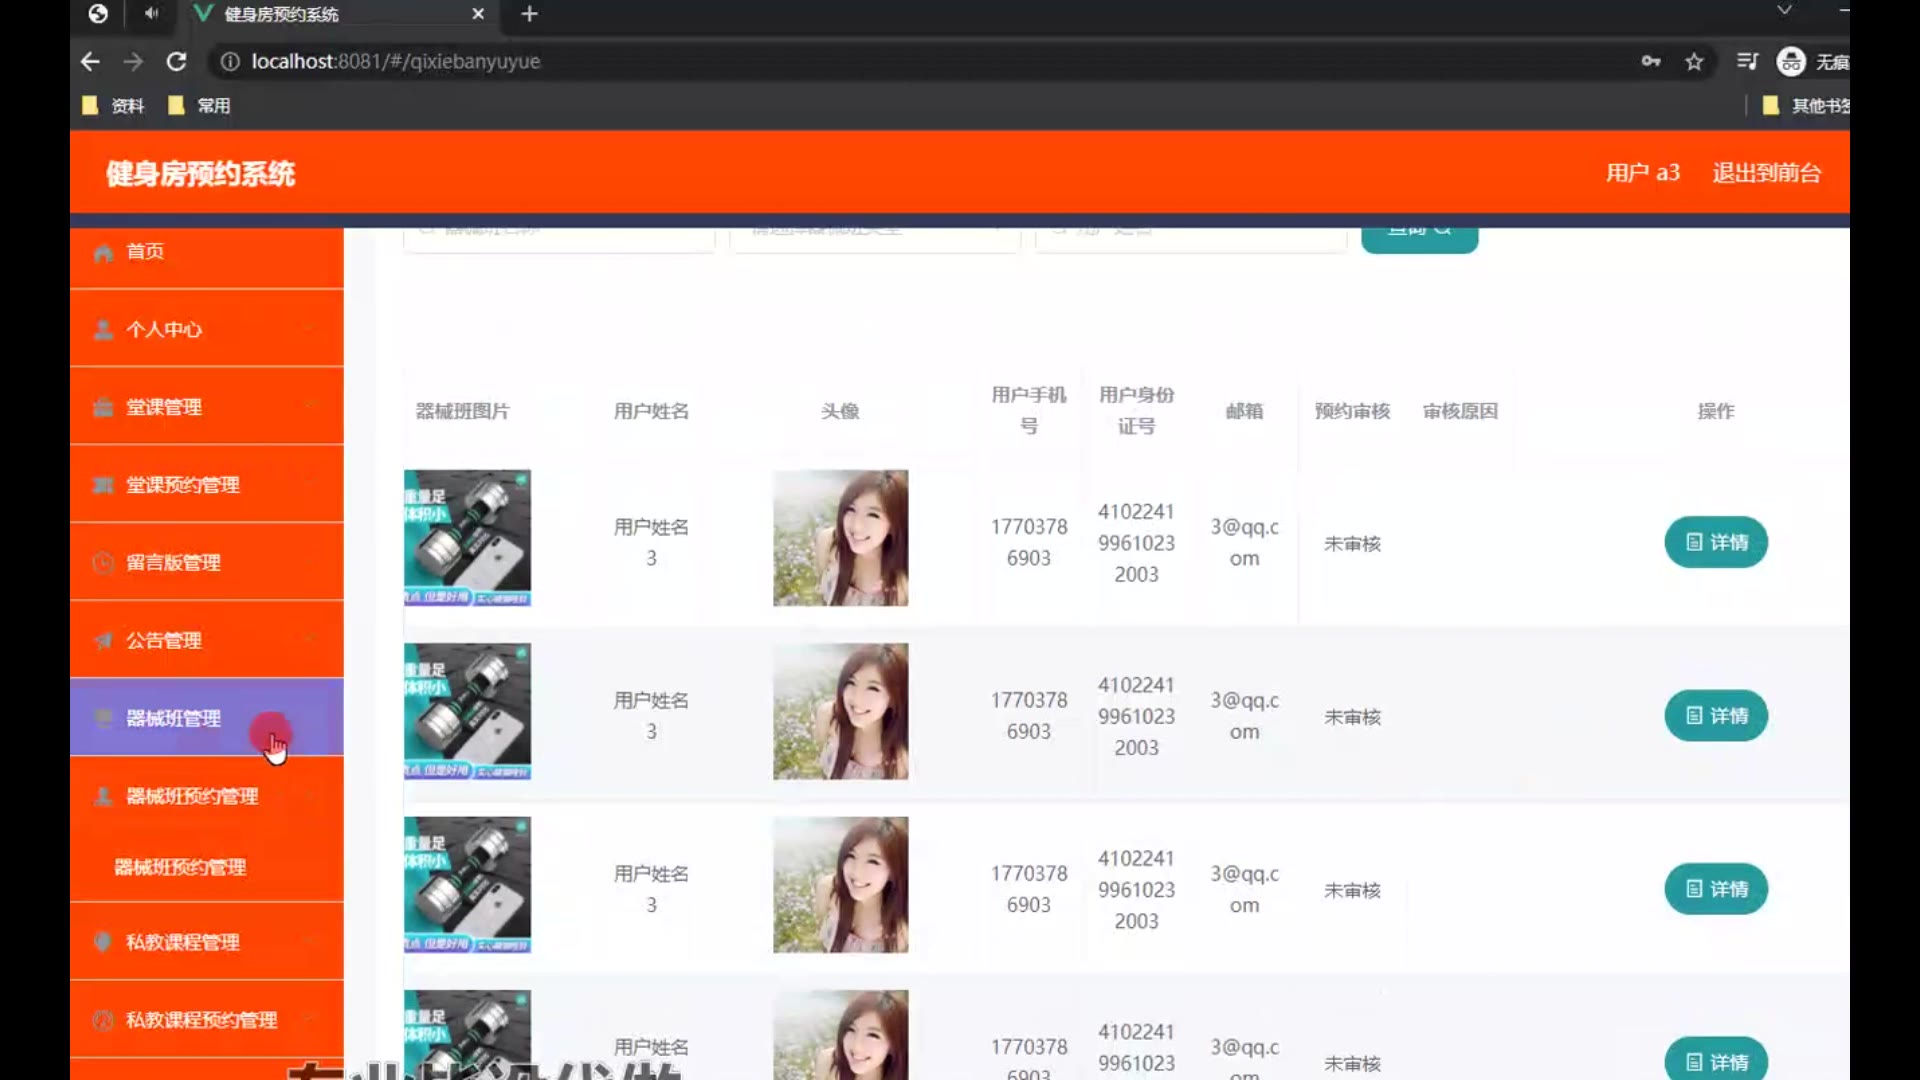Toggle chevron arrow on 堂课预约管理 row
The width and height of the screenshot is (1920, 1080).
point(310,484)
